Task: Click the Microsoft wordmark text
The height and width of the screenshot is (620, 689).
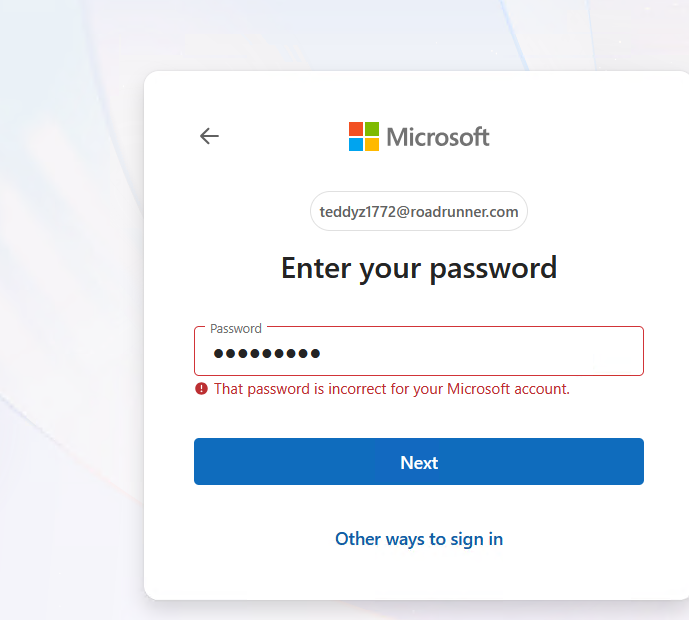Action: [x=438, y=137]
